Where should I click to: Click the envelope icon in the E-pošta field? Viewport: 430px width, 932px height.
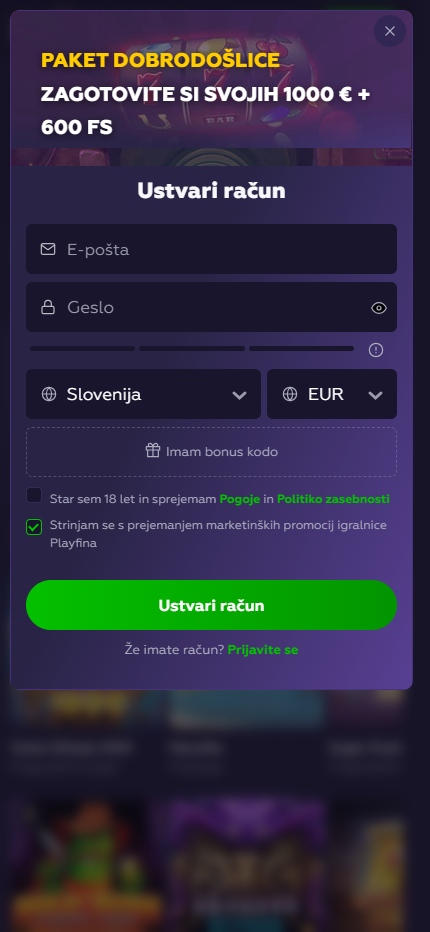pyautogui.click(x=48, y=249)
